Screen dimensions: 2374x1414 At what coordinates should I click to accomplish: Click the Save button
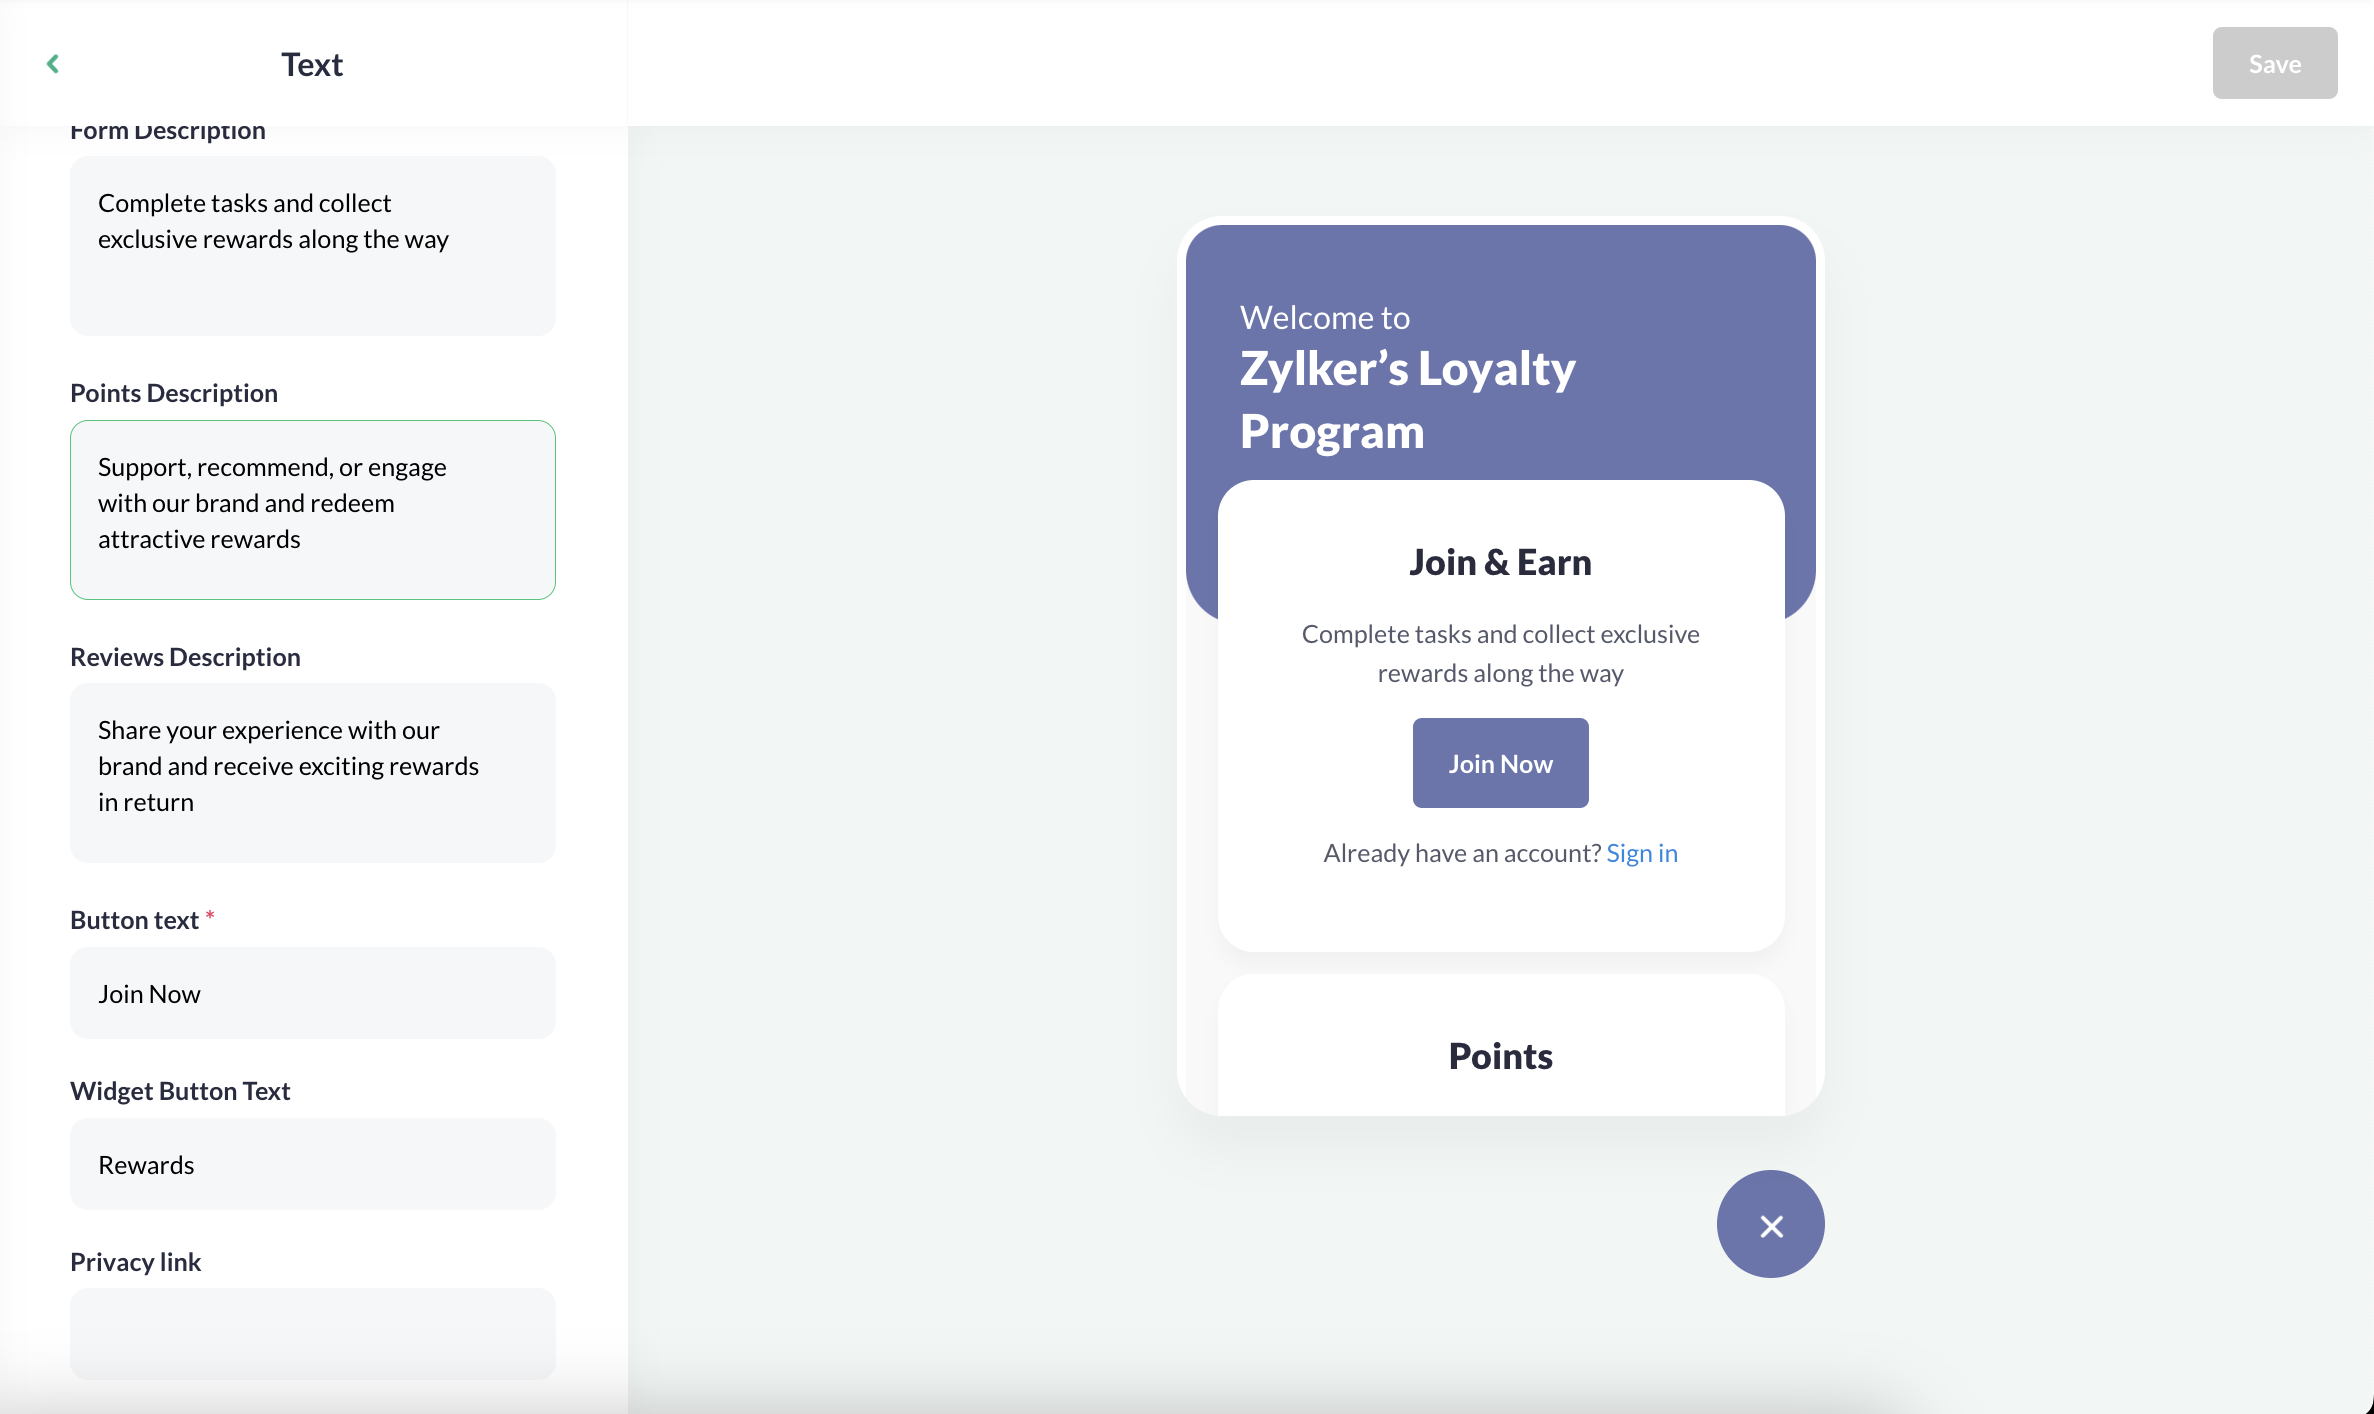click(x=2274, y=63)
